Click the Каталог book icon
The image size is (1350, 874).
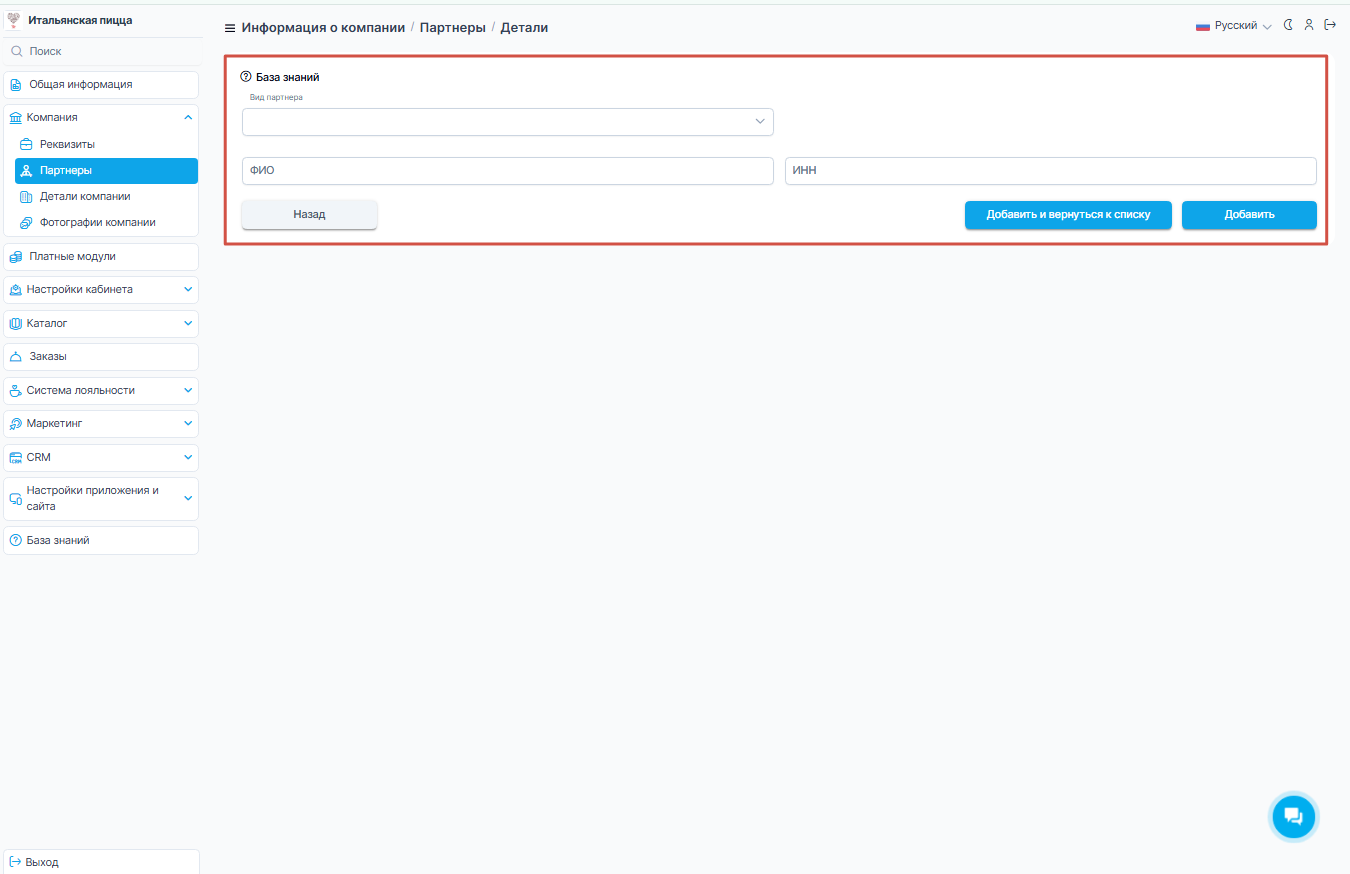tap(15, 324)
